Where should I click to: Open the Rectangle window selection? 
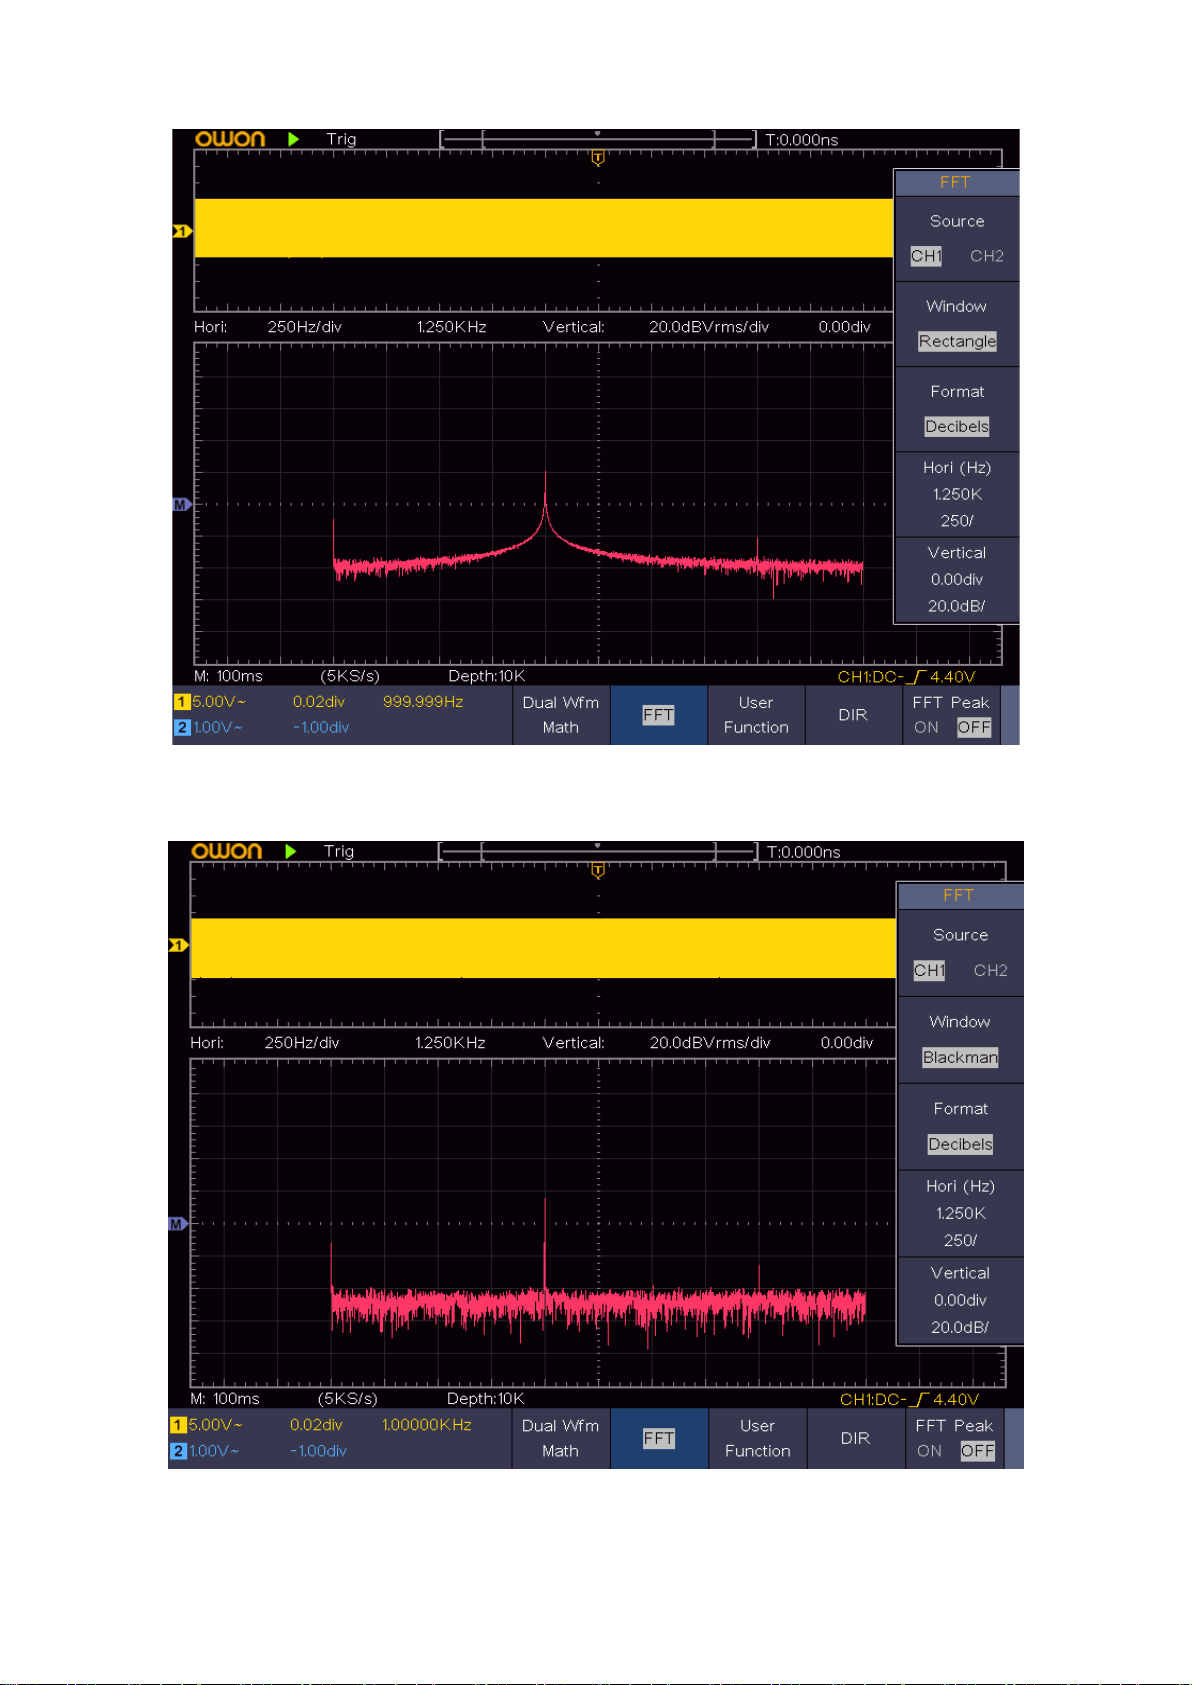click(x=957, y=341)
